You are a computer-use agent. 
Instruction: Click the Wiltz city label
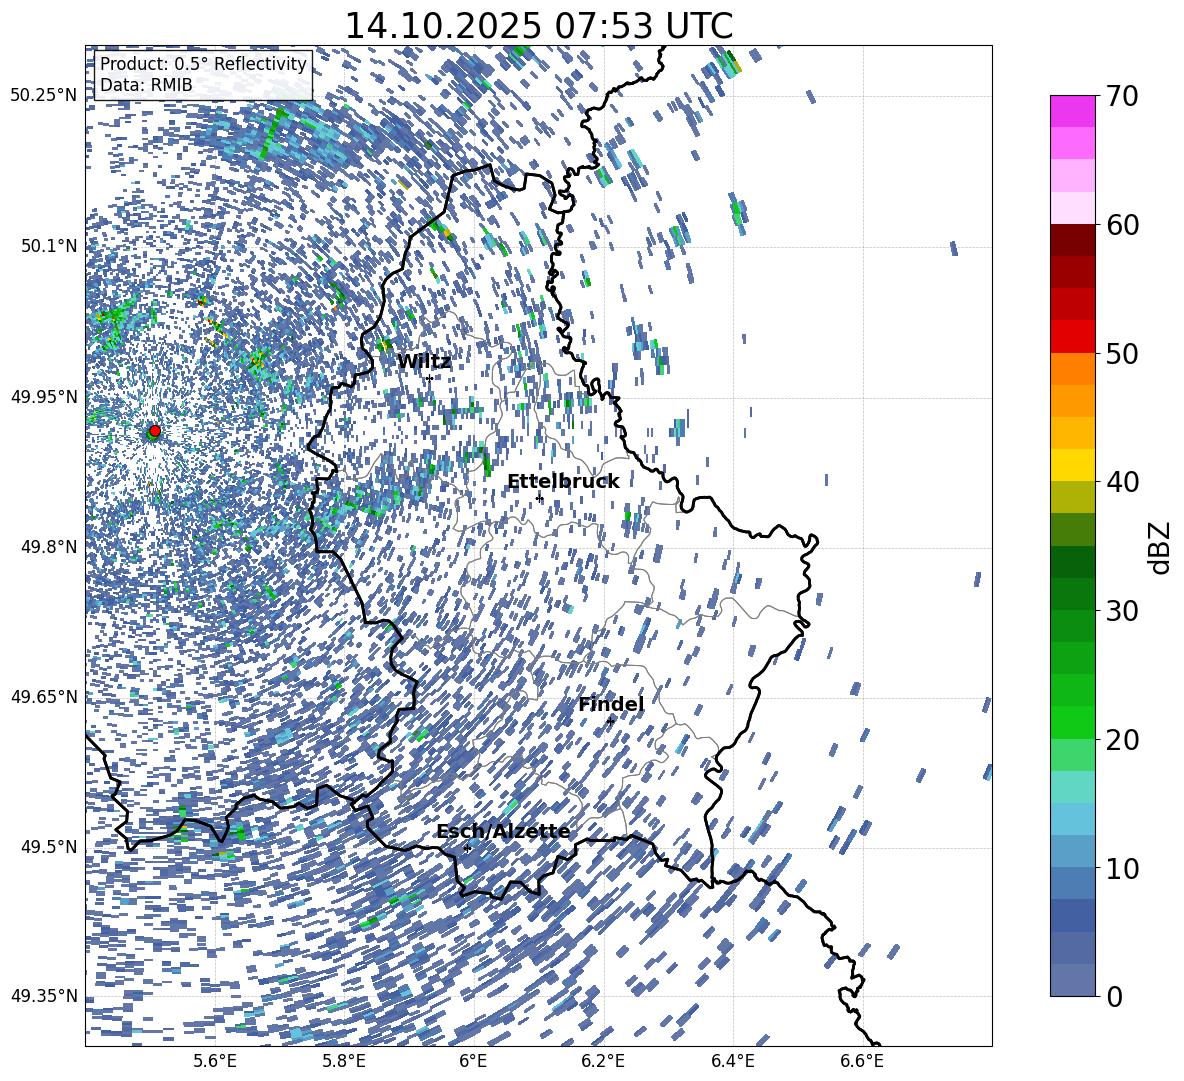tap(424, 362)
